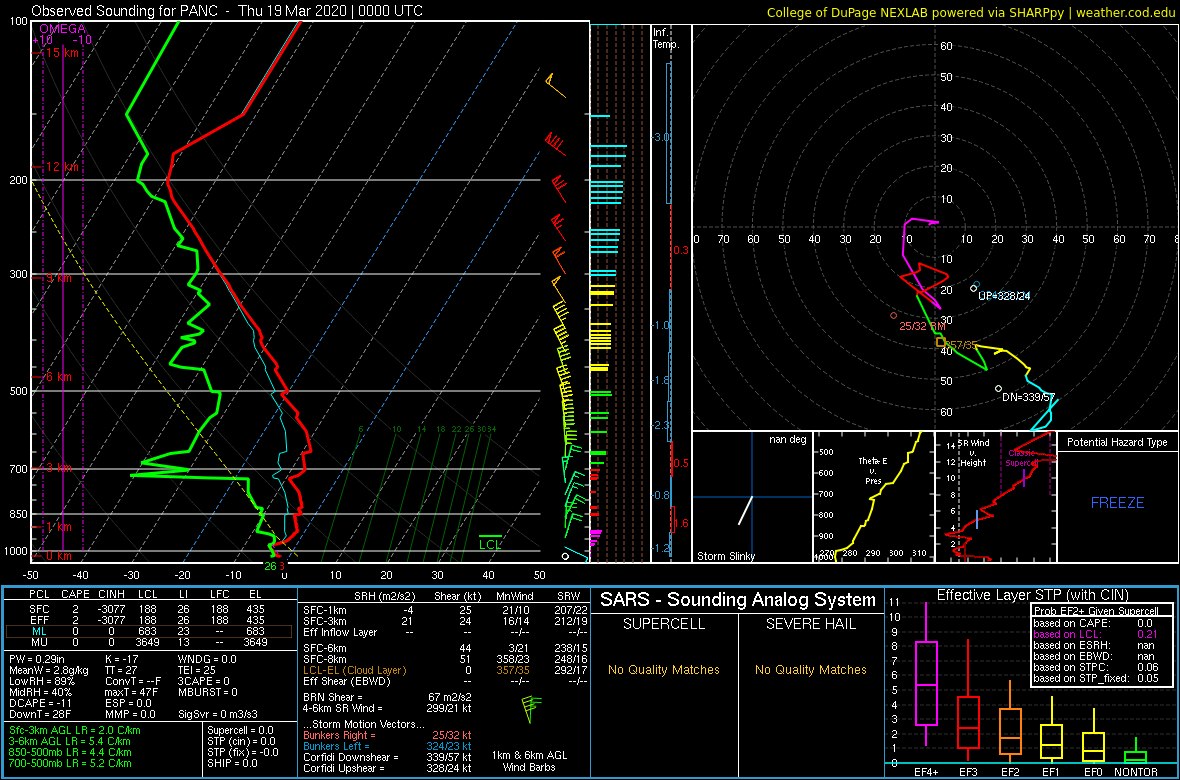
Task: Click 'No Quality Matches' under SUPERCELL
Action: [664, 669]
